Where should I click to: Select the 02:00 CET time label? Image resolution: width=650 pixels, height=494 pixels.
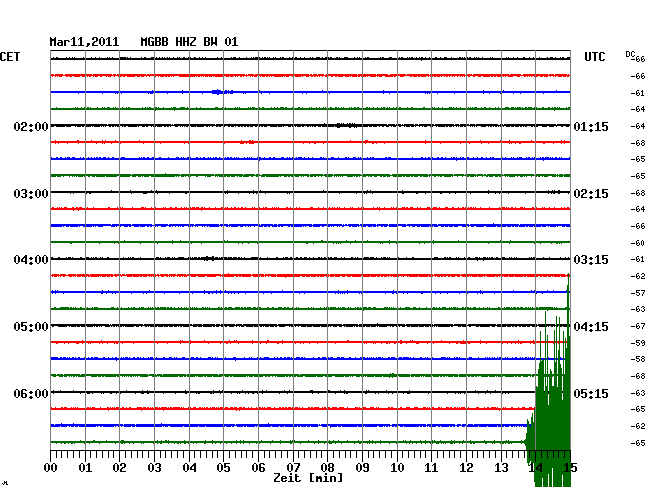click(x=31, y=126)
